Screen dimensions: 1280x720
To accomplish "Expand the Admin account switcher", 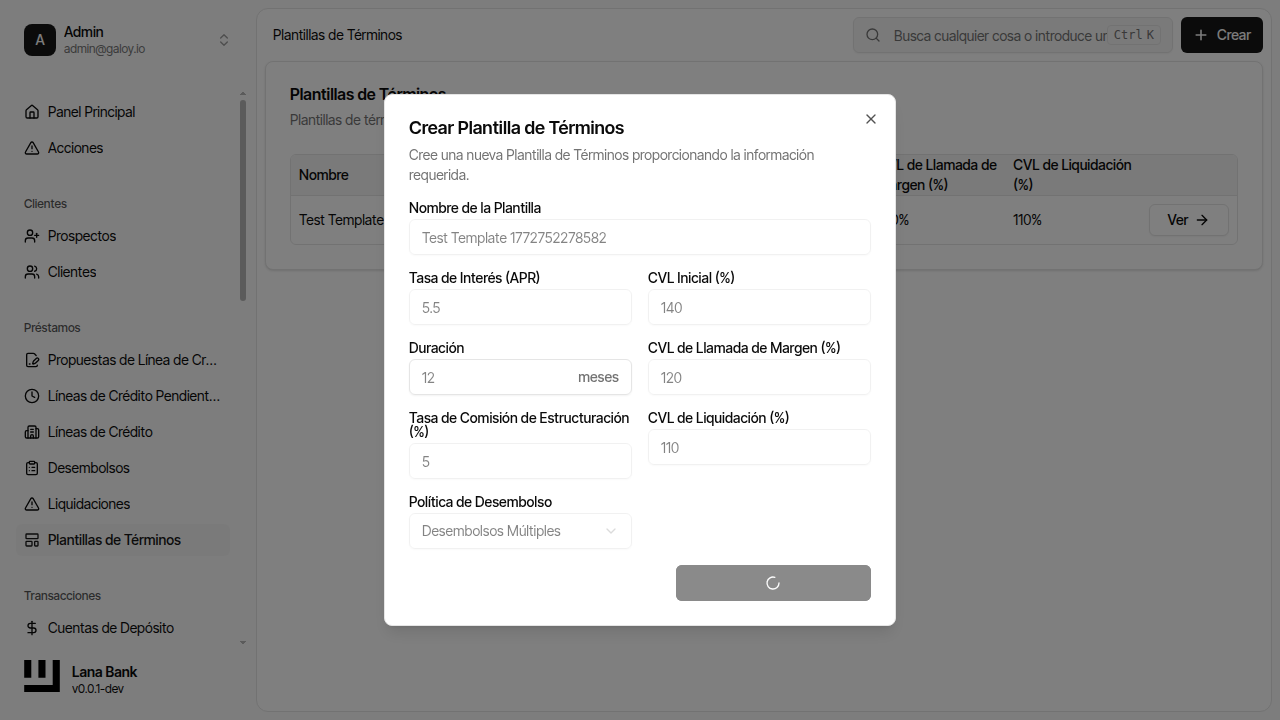I will coord(224,40).
